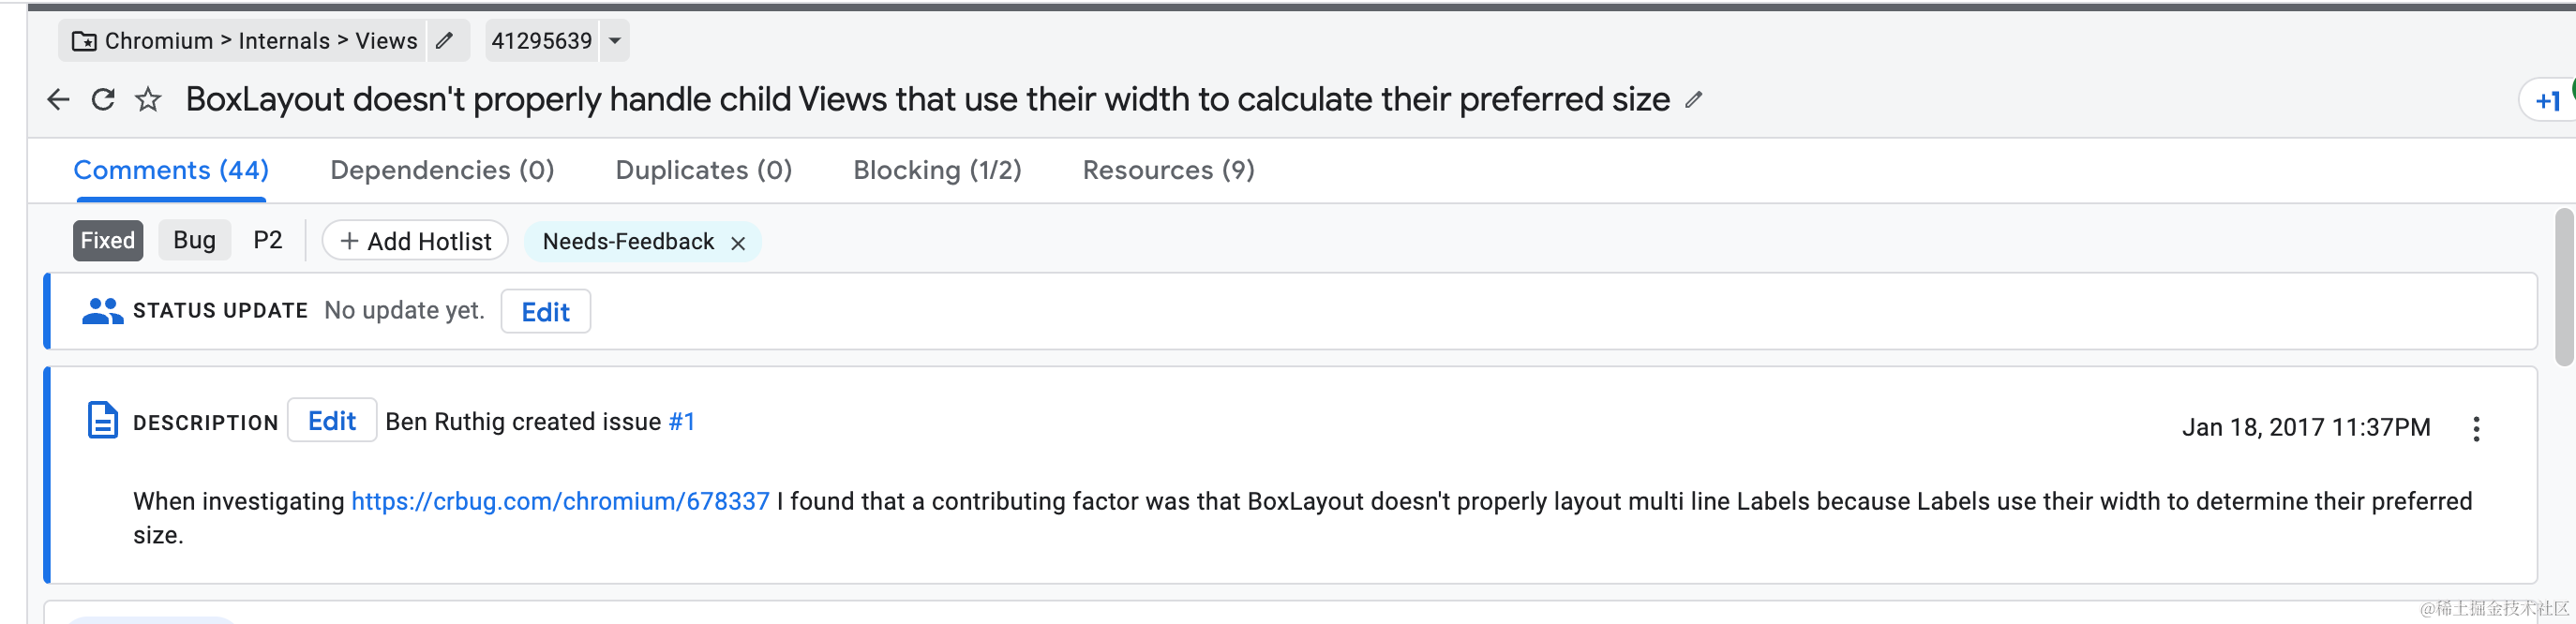
Task: Click Add Hotlist button
Action: pyautogui.click(x=414, y=240)
